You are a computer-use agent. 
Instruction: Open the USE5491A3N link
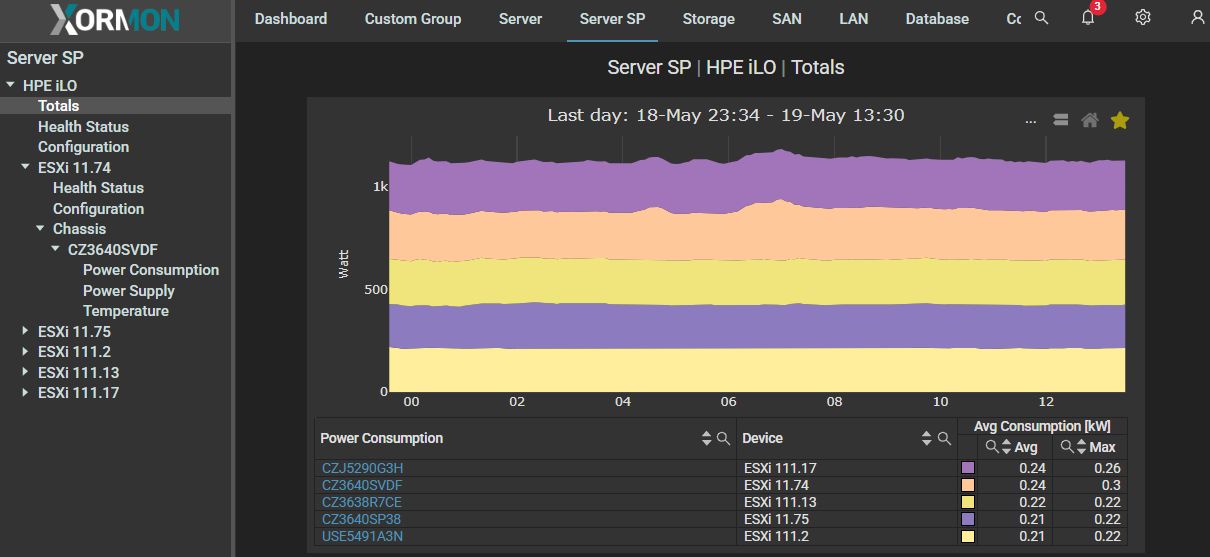coord(362,536)
